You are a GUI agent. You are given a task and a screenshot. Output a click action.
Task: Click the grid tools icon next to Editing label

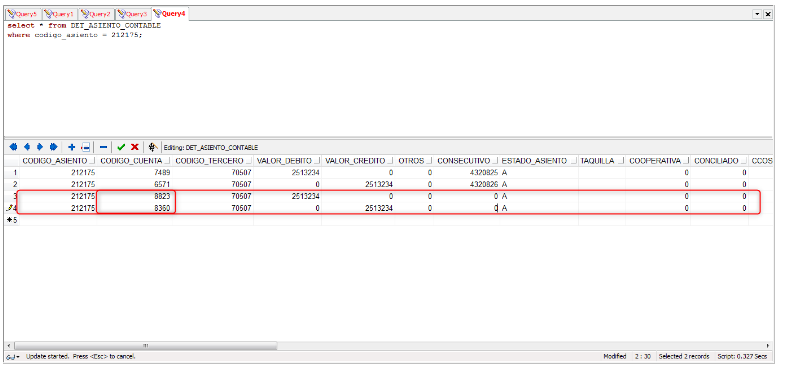tap(152, 147)
